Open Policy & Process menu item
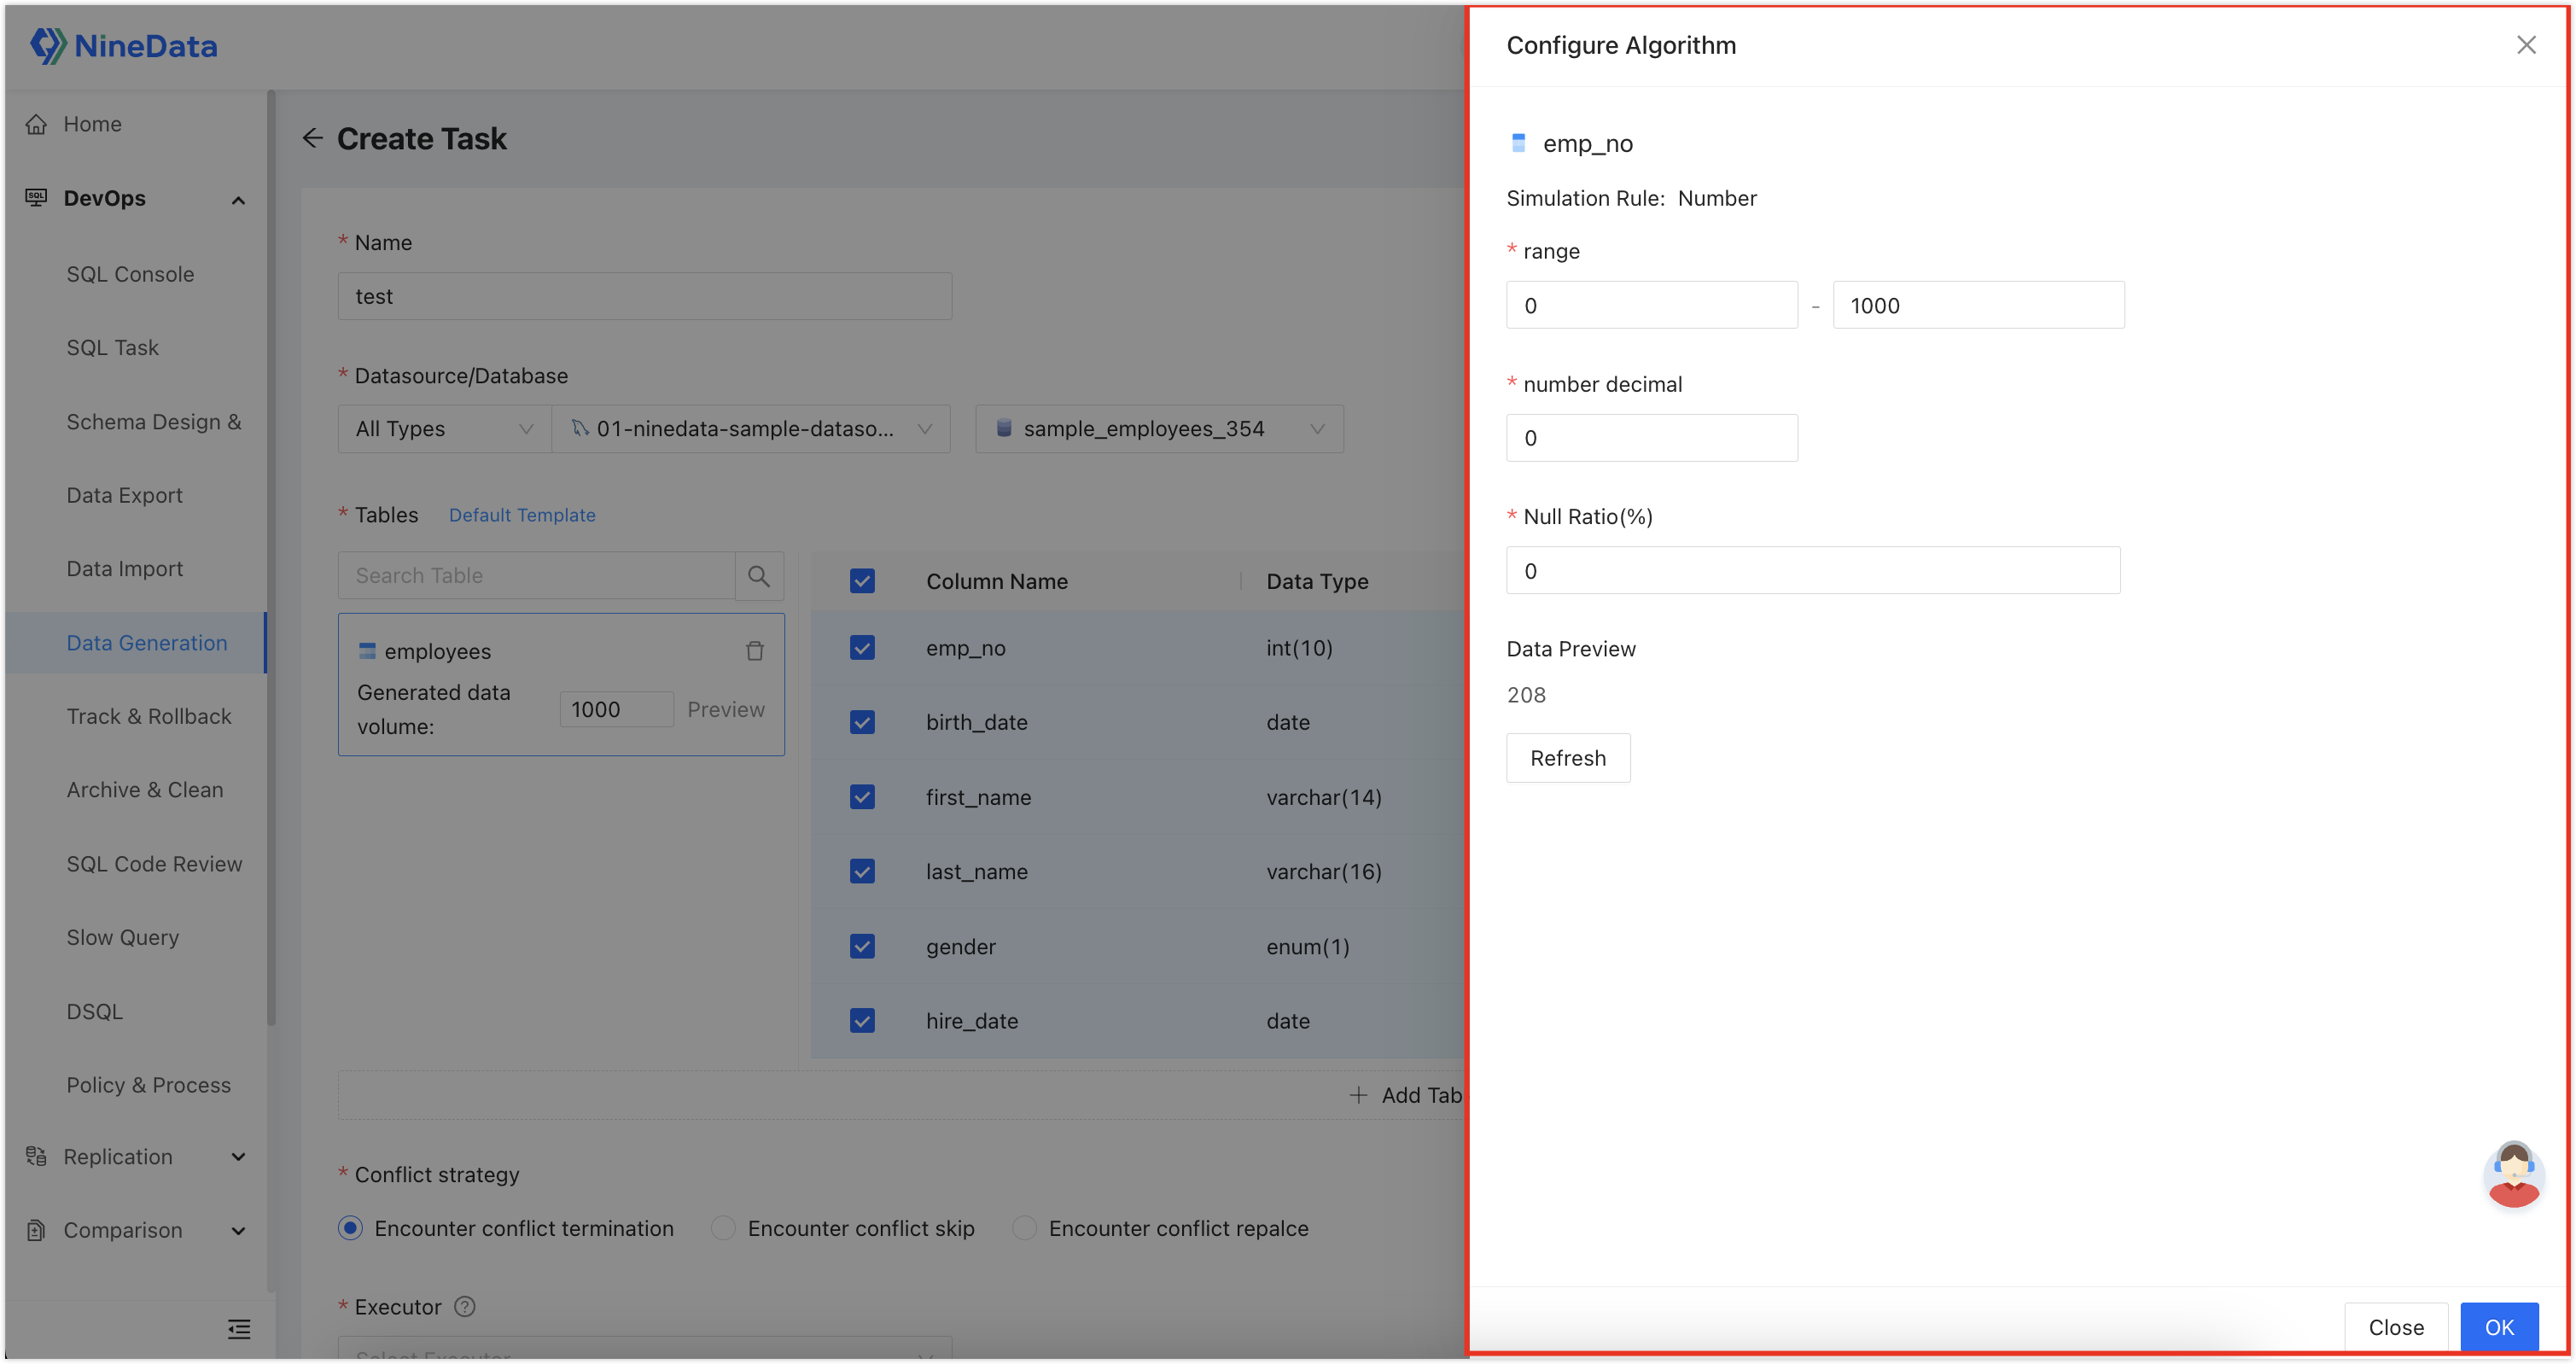2576x1364 pixels. tap(148, 1085)
